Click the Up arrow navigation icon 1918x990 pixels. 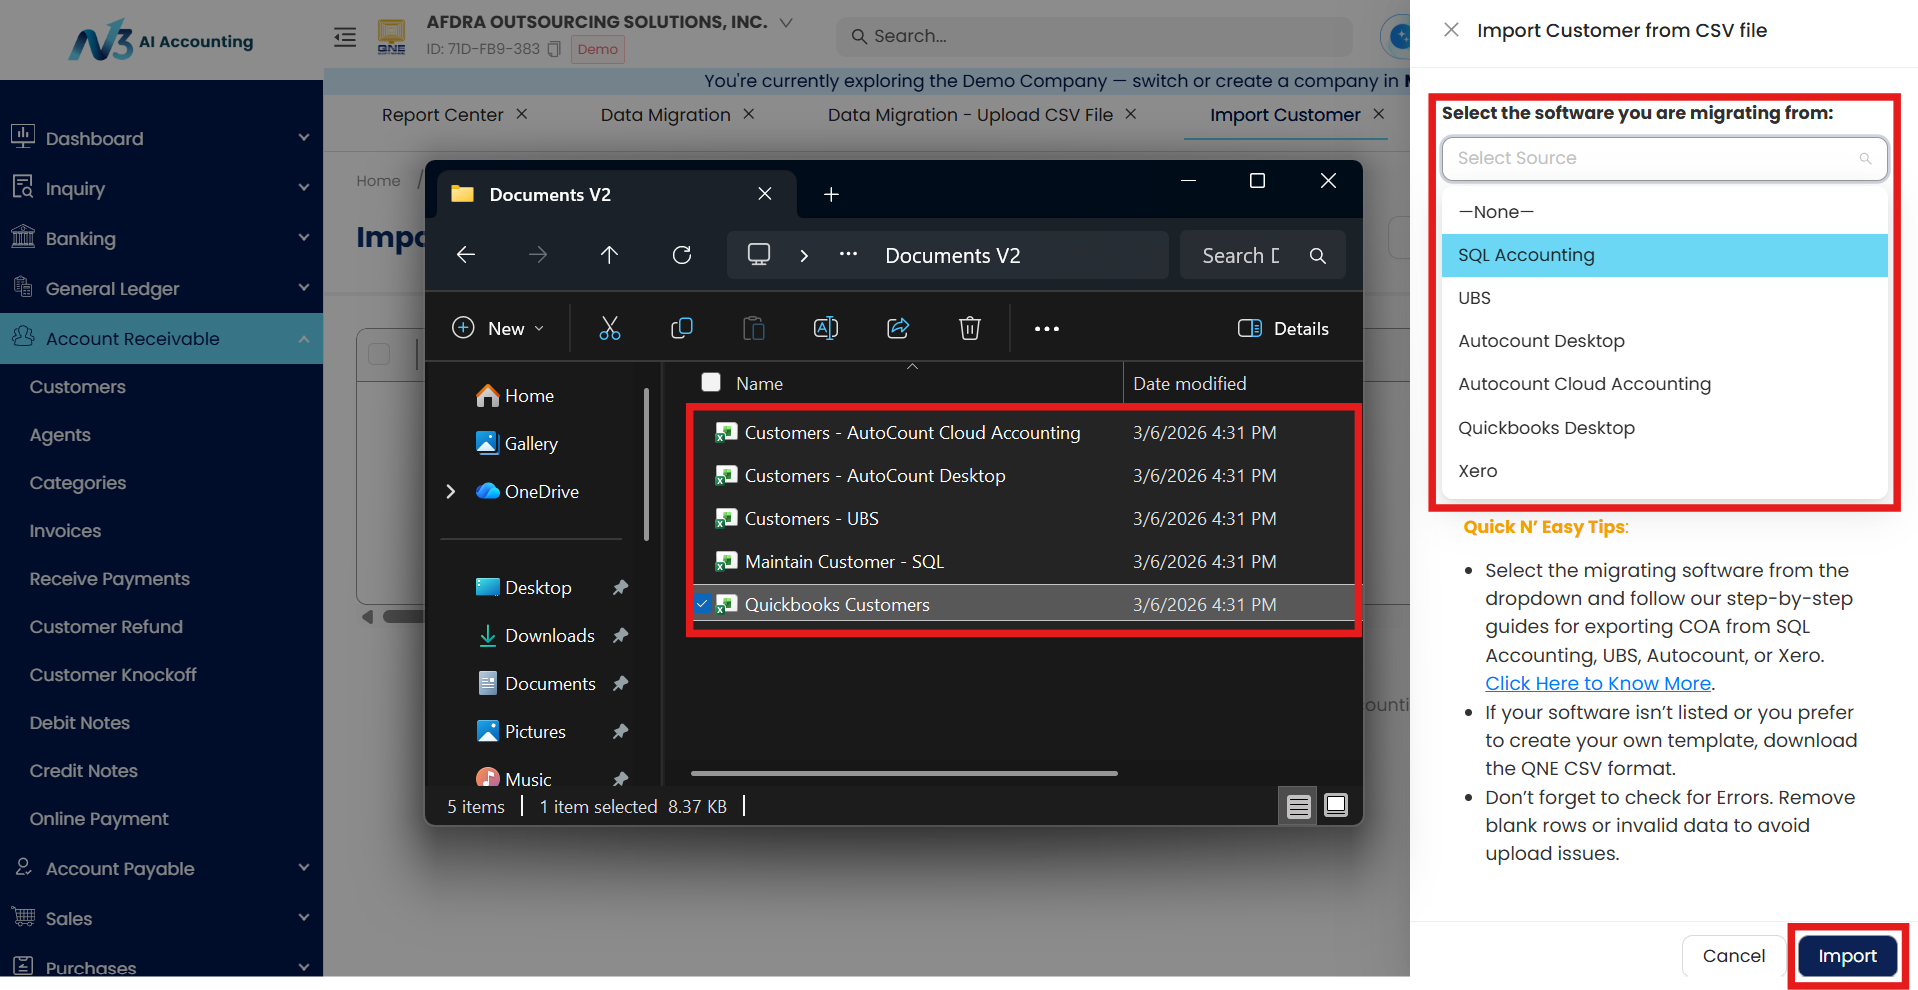(609, 255)
